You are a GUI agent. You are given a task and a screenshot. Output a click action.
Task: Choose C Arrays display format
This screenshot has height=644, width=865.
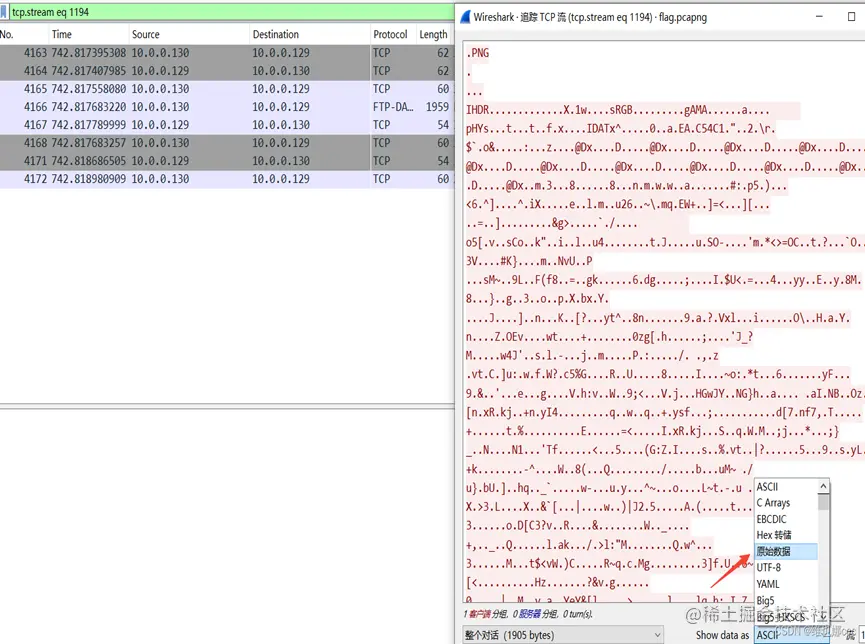(x=786, y=503)
